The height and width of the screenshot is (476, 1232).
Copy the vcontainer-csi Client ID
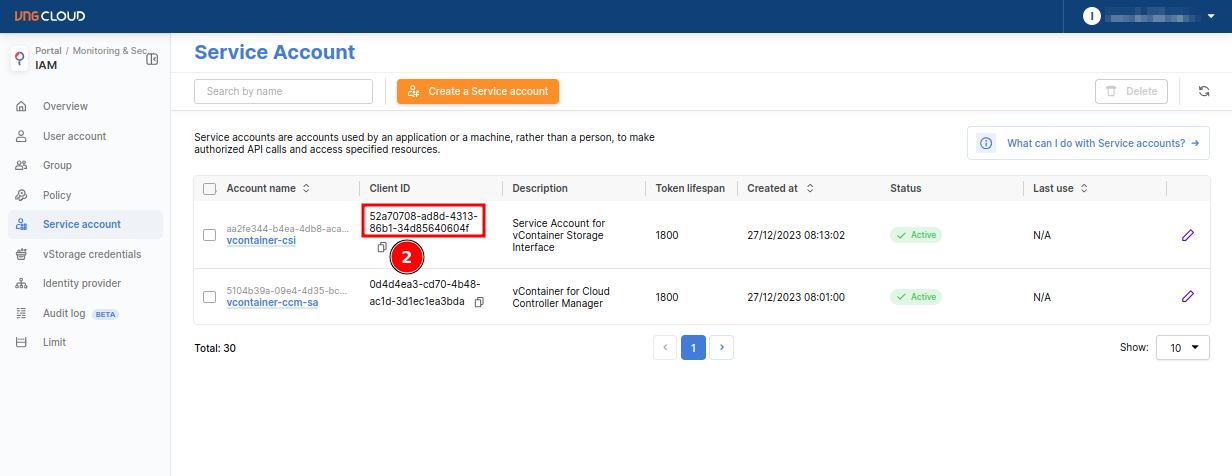tap(382, 247)
